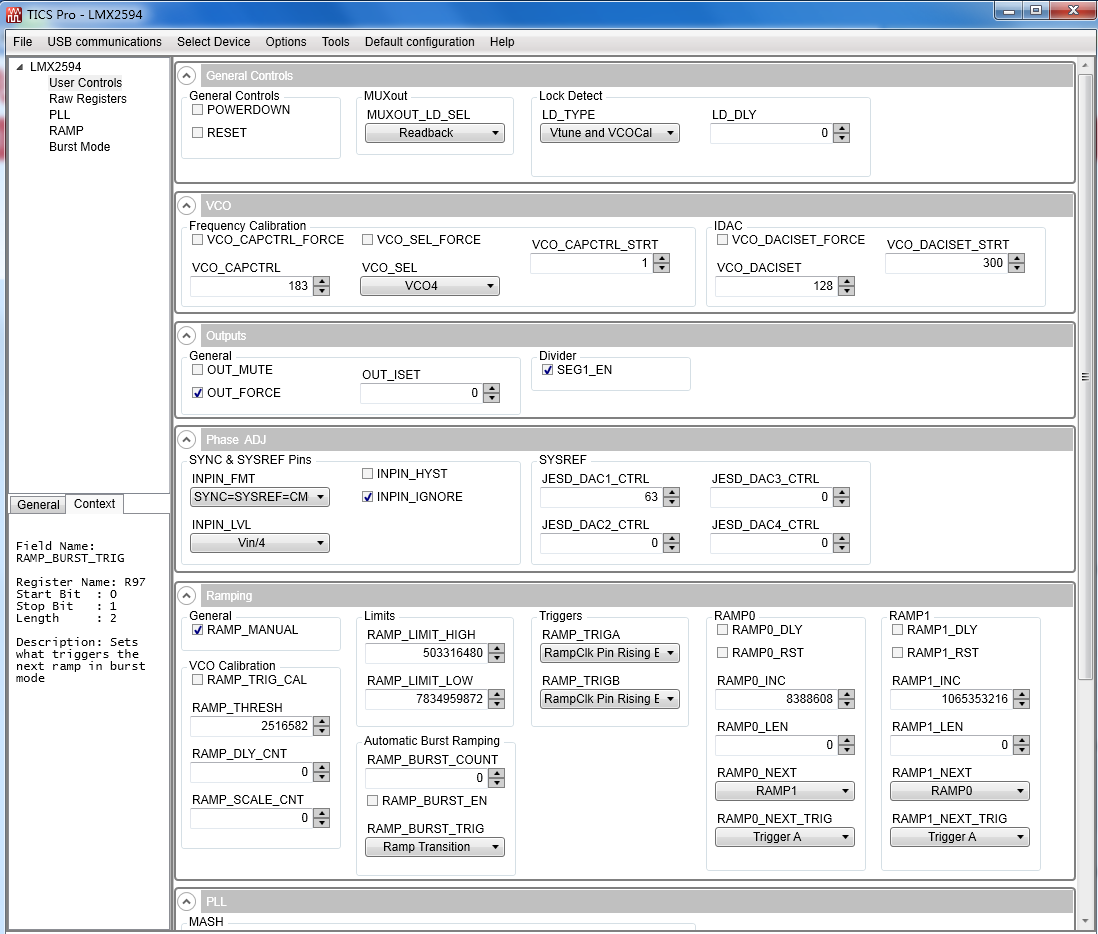Open the LD_TYPE dropdown

pos(610,133)
